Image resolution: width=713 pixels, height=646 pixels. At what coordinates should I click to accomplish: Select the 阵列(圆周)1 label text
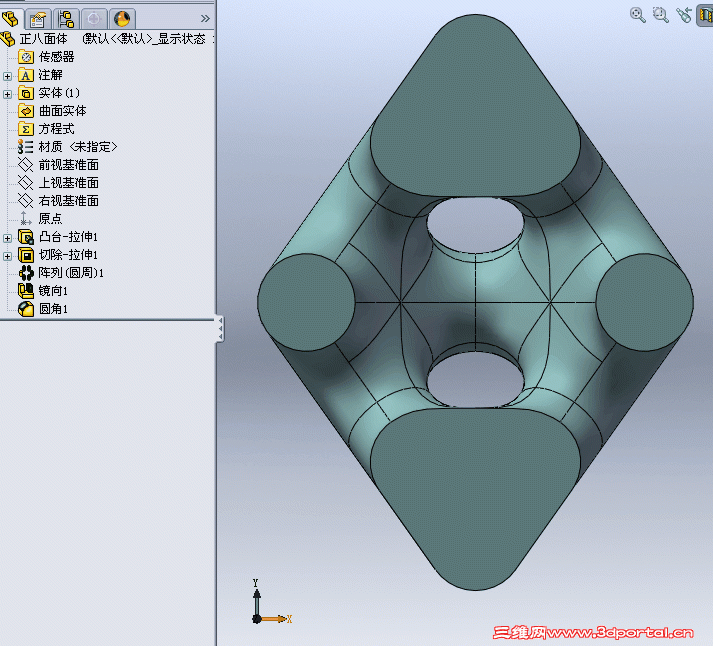click(x=71, y=273)
